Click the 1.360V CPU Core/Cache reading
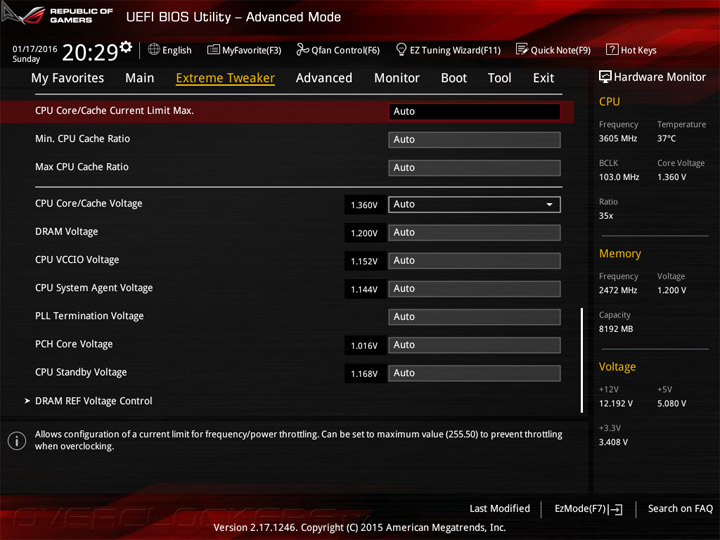This screenshot has width=720, height=540. (365, 205)
